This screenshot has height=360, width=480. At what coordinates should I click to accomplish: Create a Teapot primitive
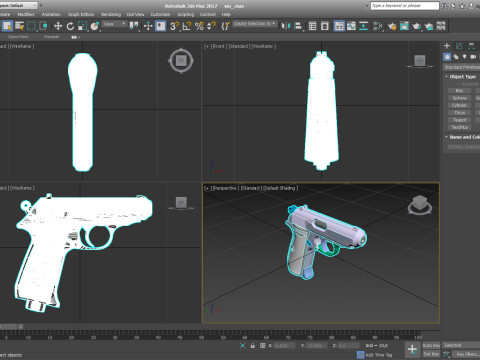pos(459,120)
